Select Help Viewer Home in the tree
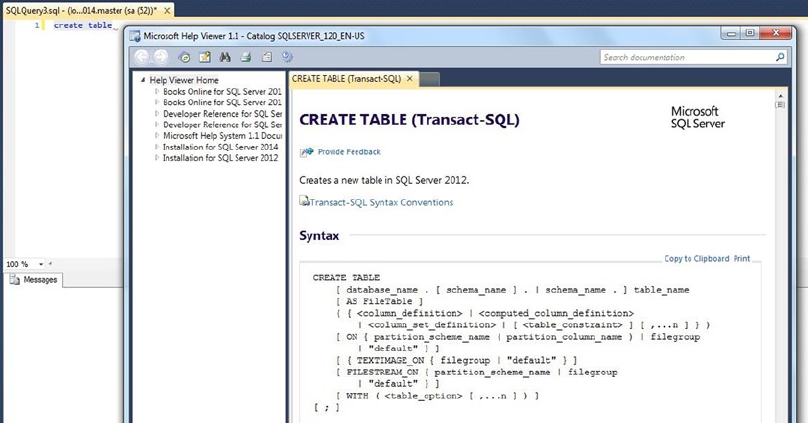808x423 pixels. pyautogui.click(x=184, y=80)
